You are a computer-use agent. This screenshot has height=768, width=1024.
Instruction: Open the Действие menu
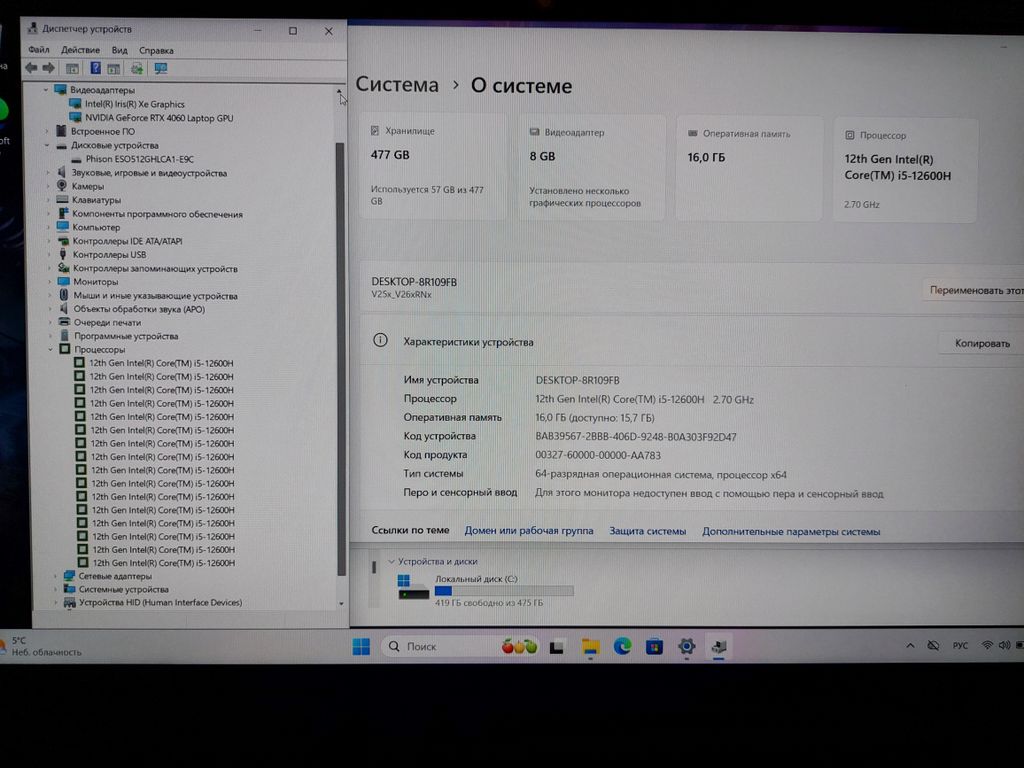80,50
